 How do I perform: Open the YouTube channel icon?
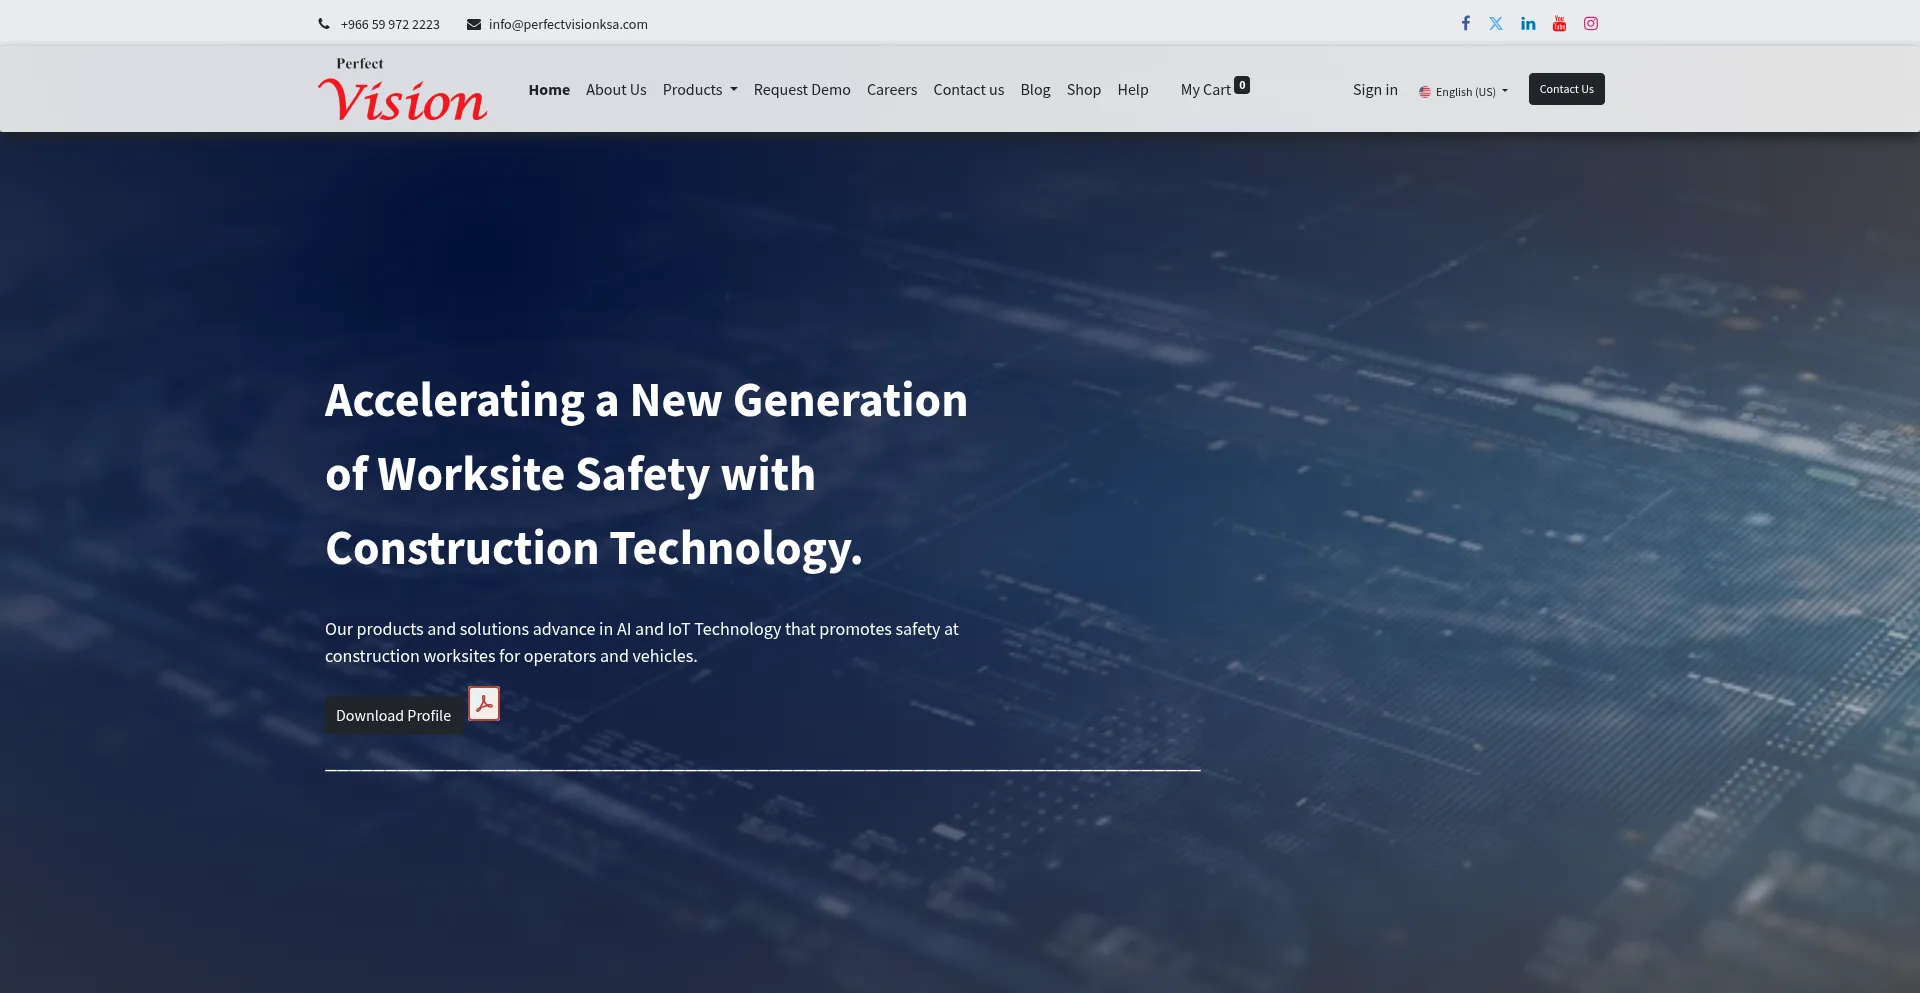click(1559, 23)
